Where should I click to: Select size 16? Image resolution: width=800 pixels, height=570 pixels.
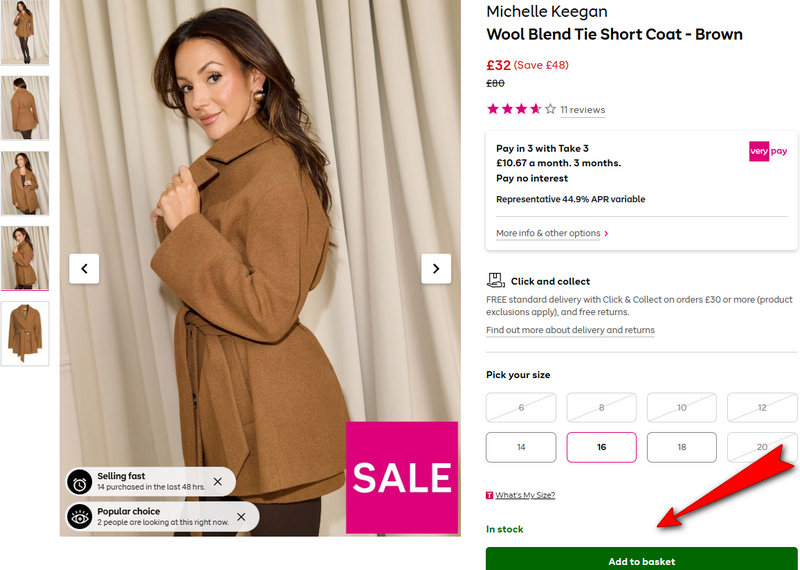click(601, 447)
